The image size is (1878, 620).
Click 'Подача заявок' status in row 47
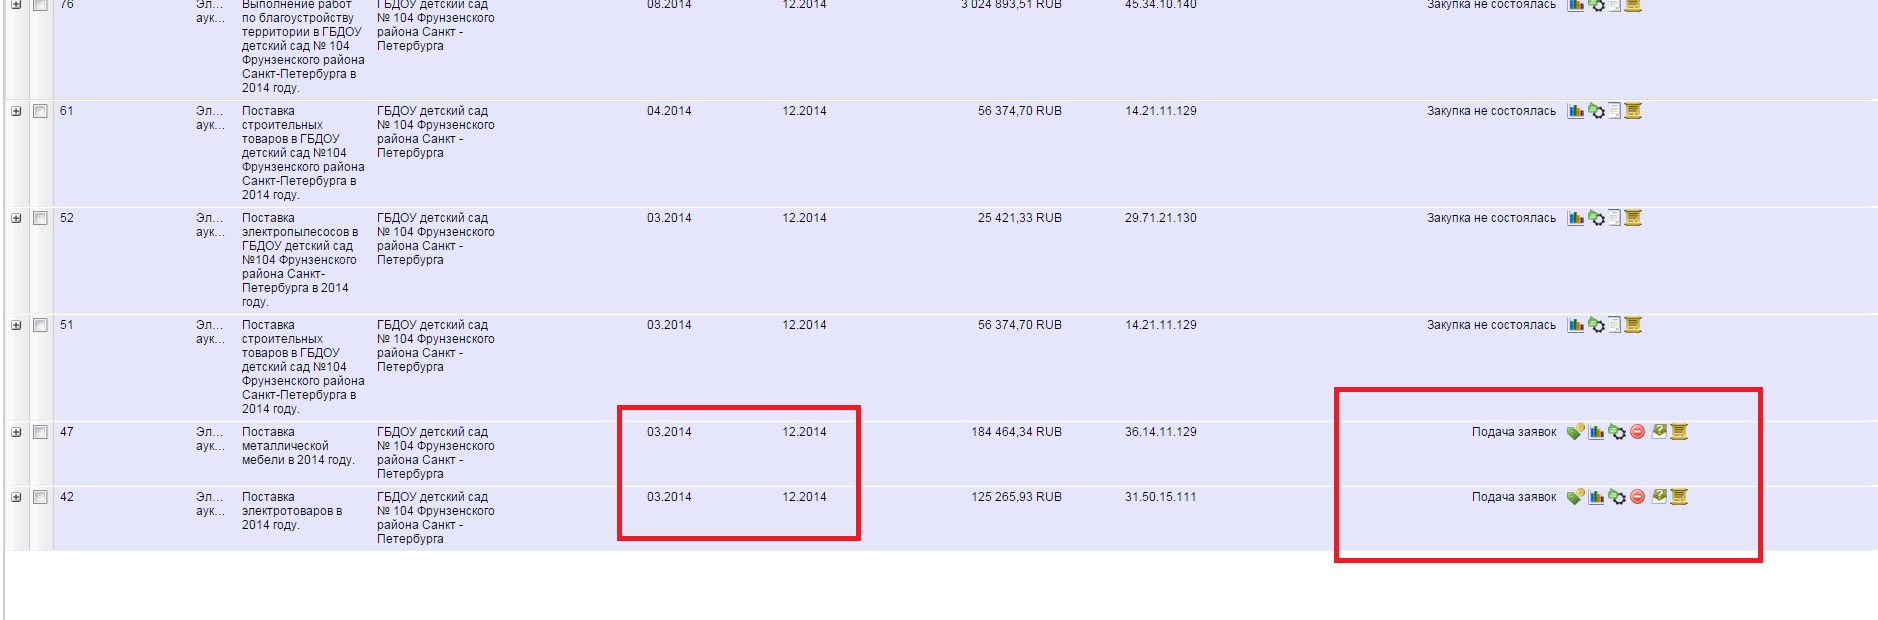click(1514, 432)
